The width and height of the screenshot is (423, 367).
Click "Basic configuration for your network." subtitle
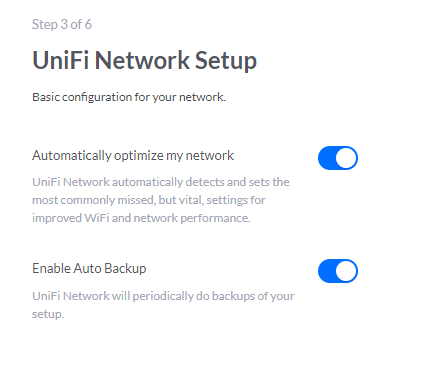click(x=129, y=97)
